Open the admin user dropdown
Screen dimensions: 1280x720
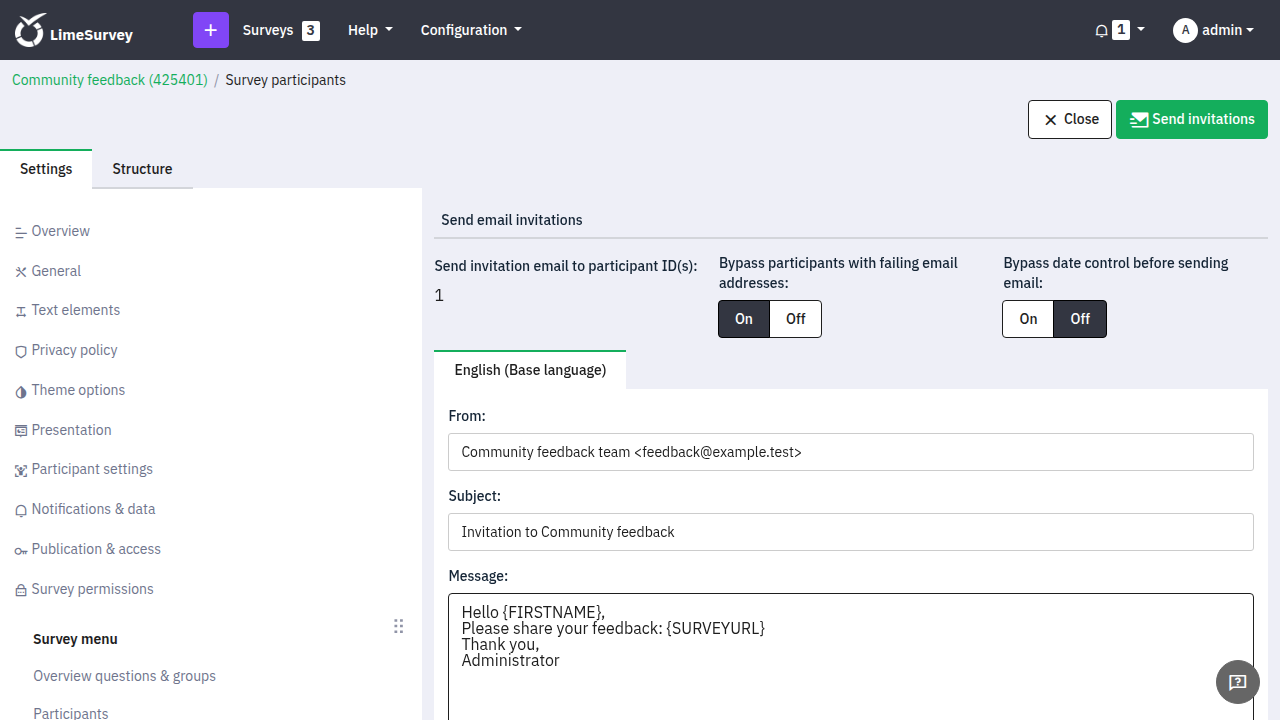coord(1214,30)
